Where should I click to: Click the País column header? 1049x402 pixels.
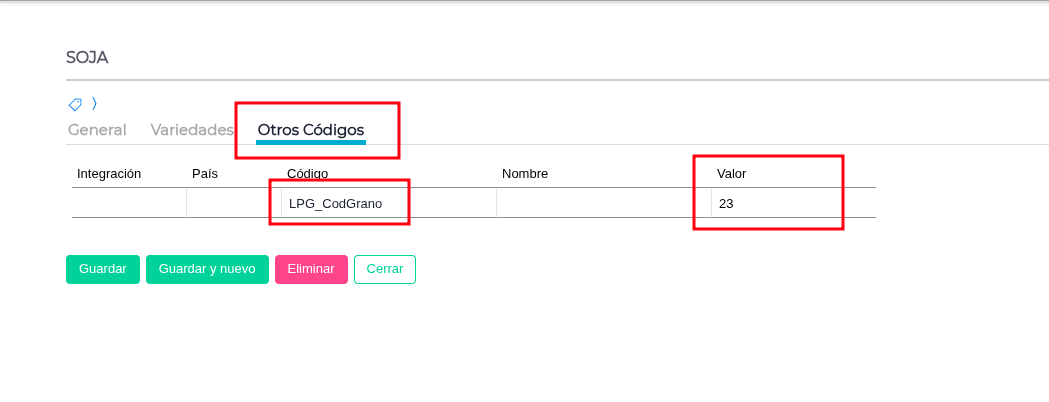pos(205,174)
